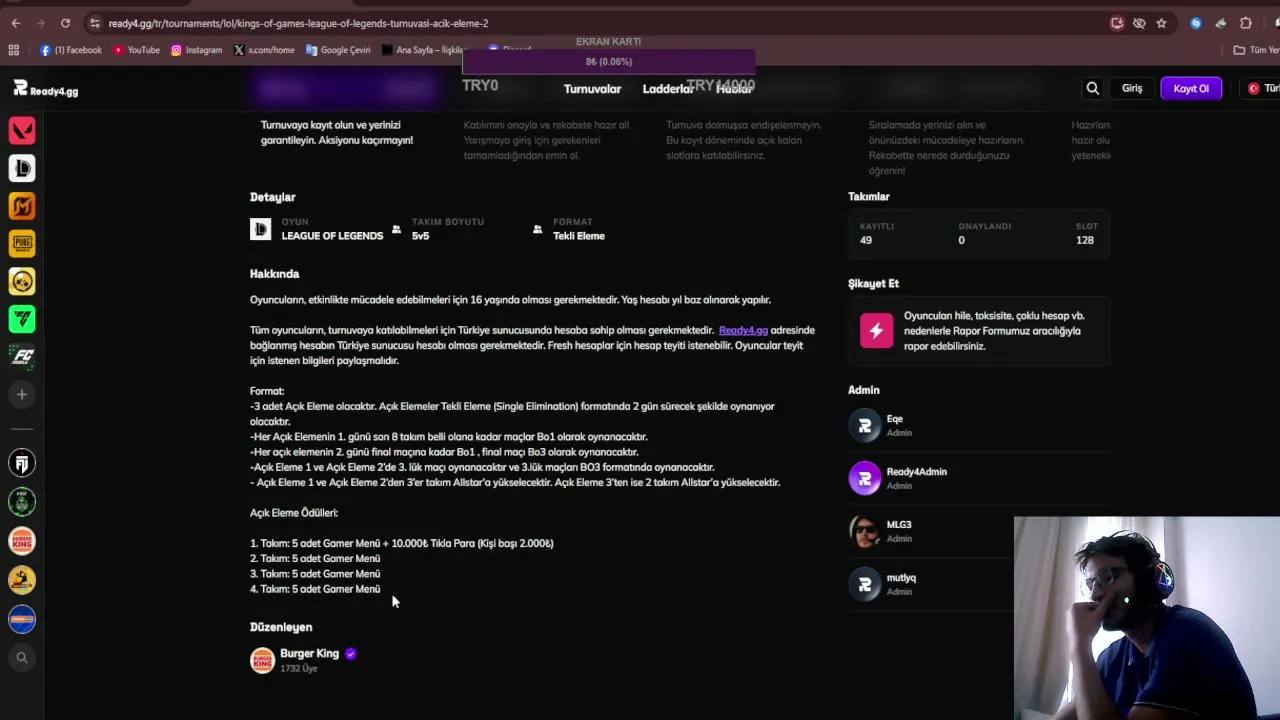Click the Ready4Admin purple avatar
This screenshot has width=1280, height=720.
click(865, 478)
